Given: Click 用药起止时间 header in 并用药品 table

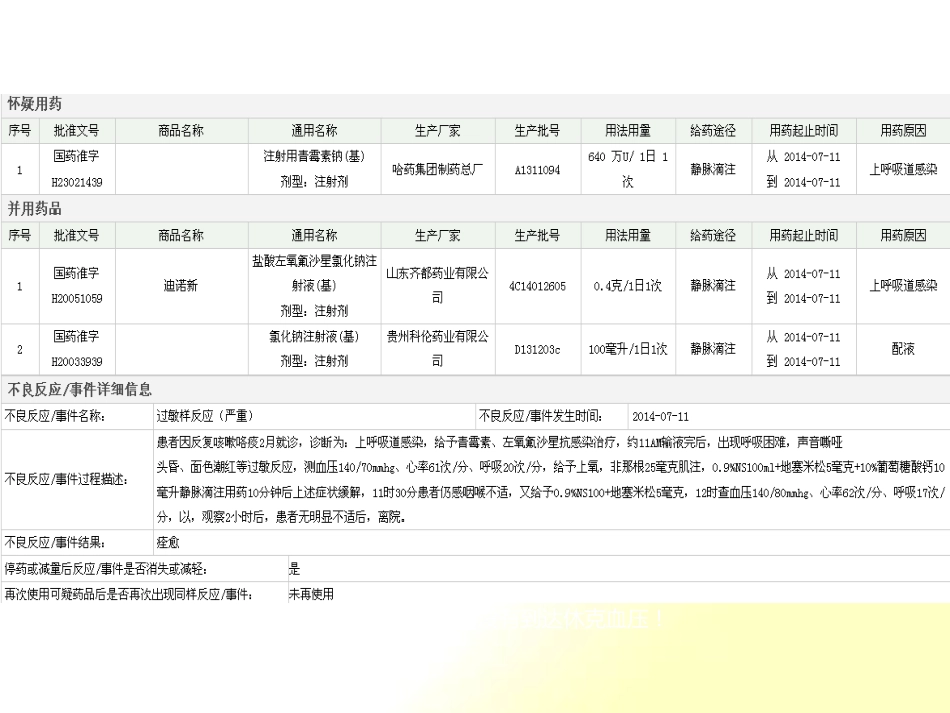Looking at the screenshot, I should (804, 236).
